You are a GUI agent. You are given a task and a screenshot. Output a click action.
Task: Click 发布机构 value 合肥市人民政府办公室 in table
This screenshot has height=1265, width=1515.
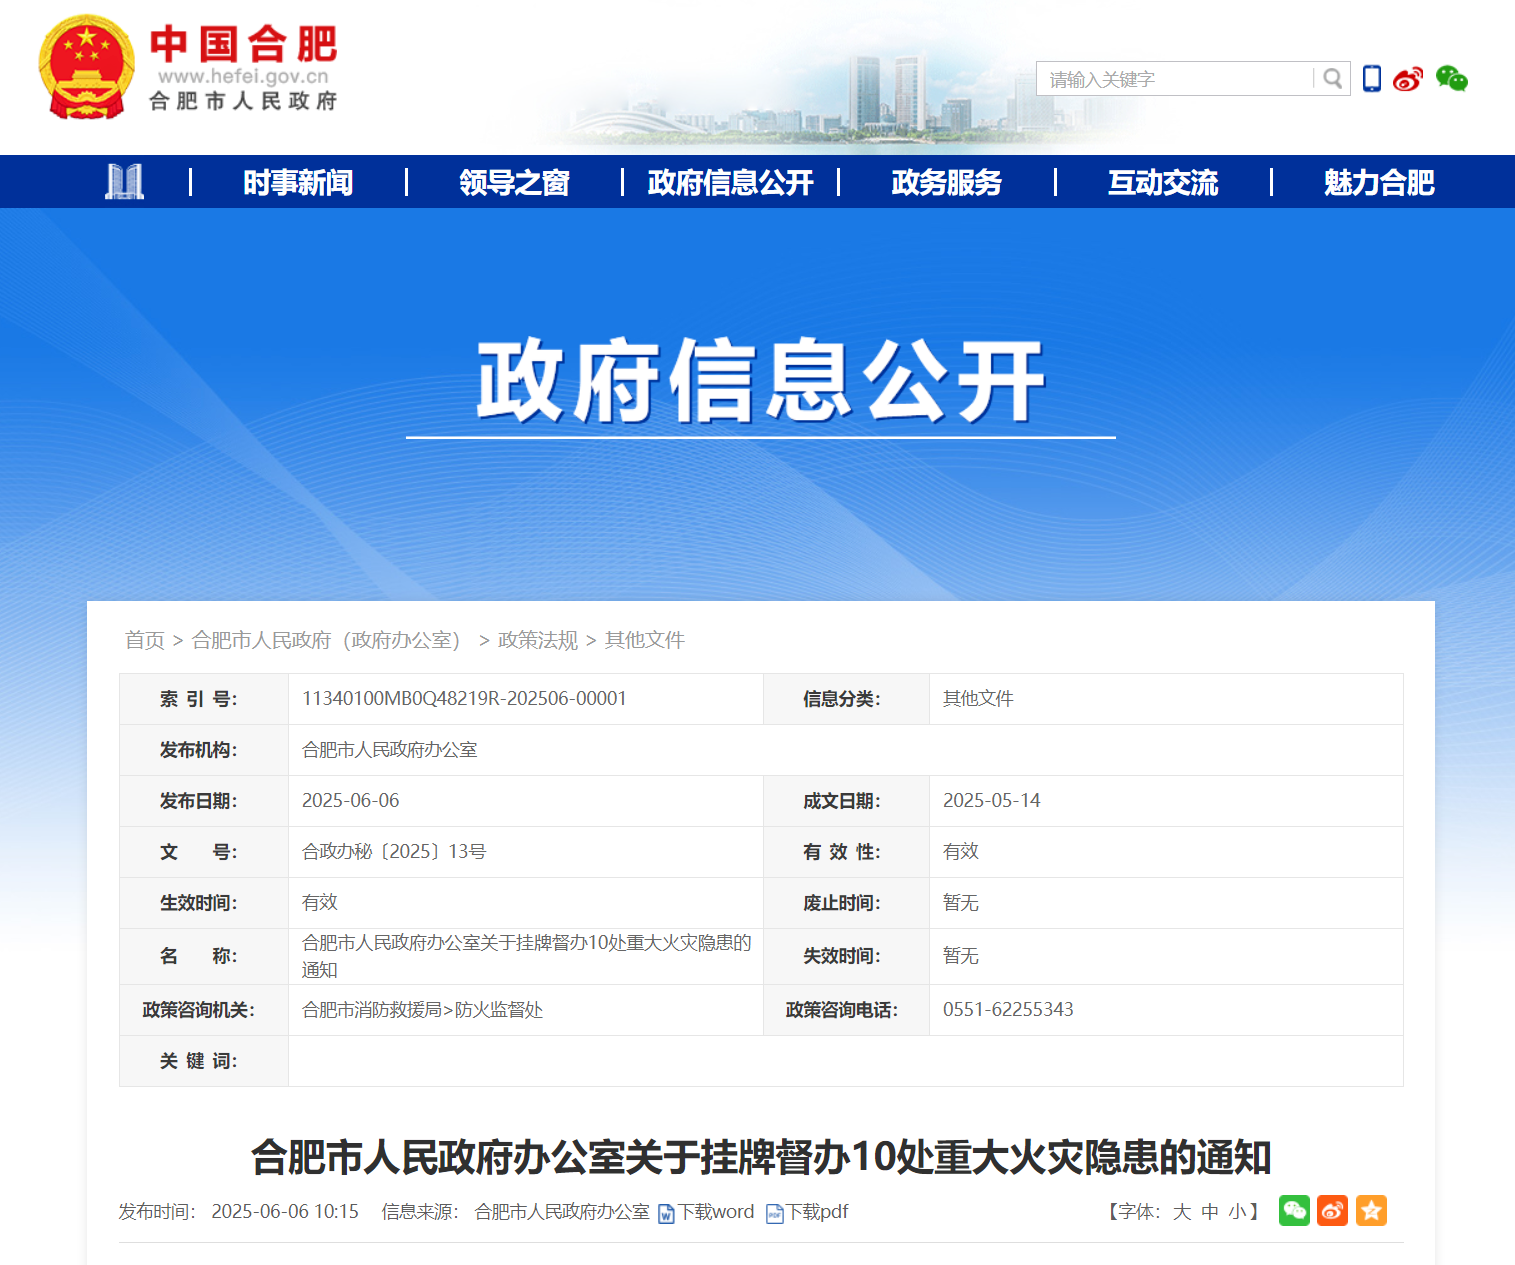coord(390,749)
